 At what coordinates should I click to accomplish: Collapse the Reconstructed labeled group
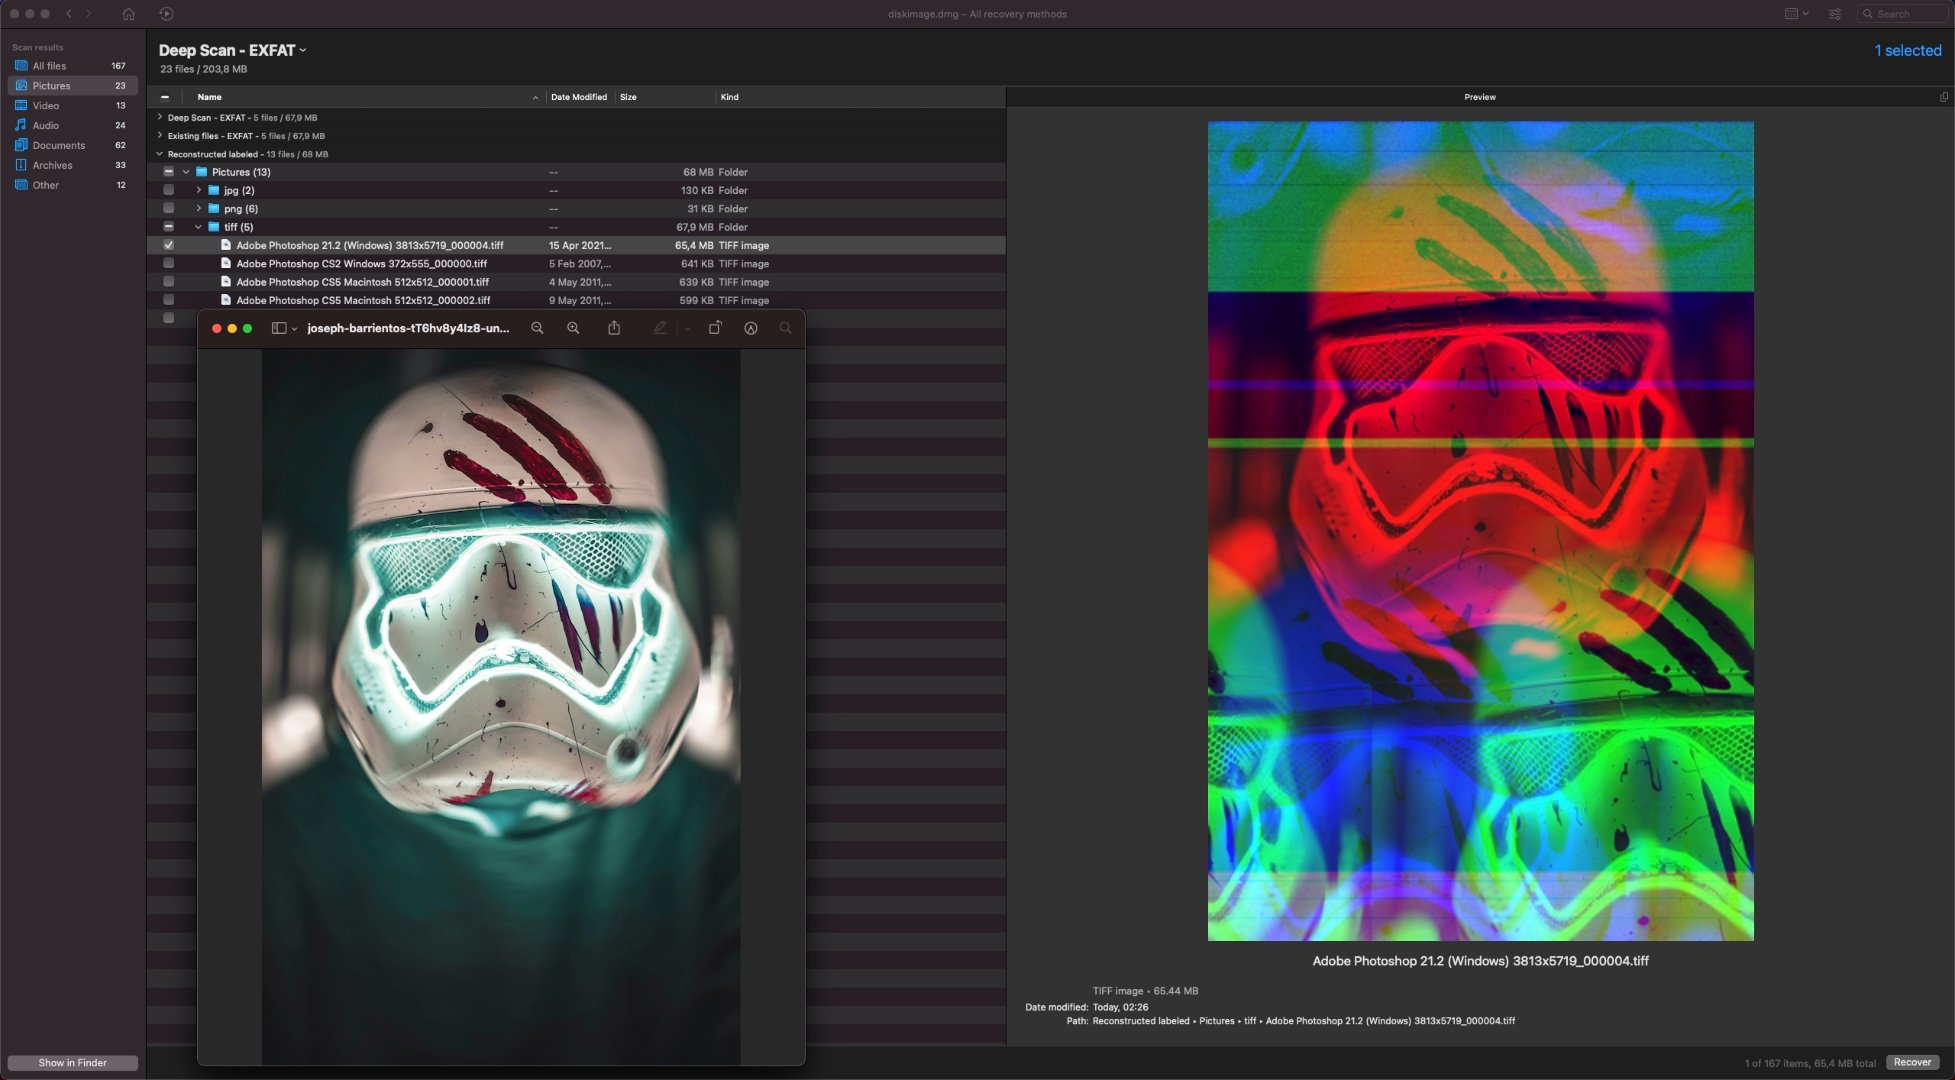tap(160, 154)
